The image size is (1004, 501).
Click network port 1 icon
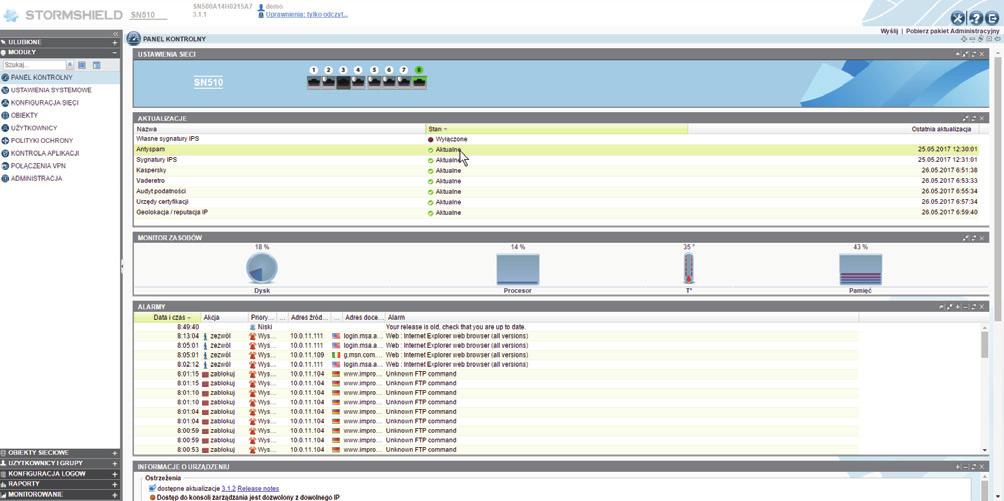point(314,83)
